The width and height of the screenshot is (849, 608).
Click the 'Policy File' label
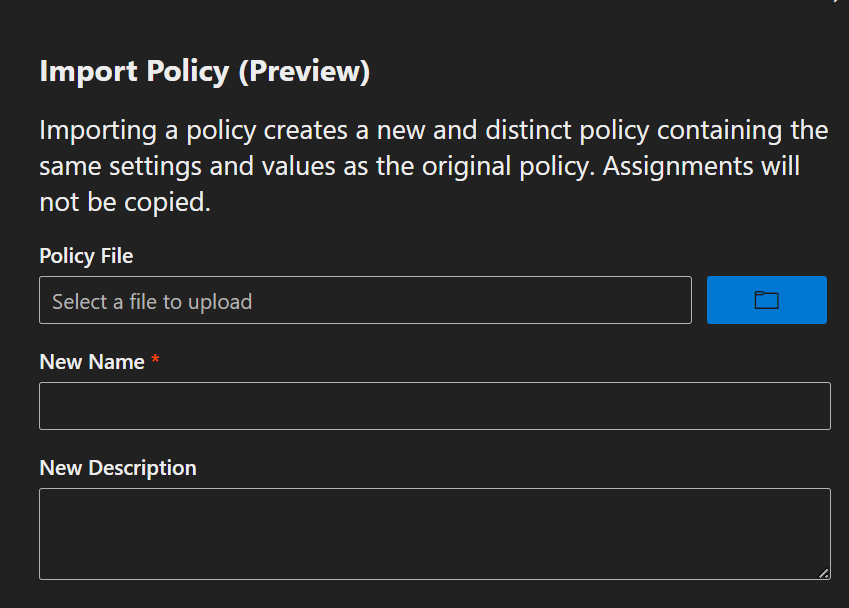86,256
